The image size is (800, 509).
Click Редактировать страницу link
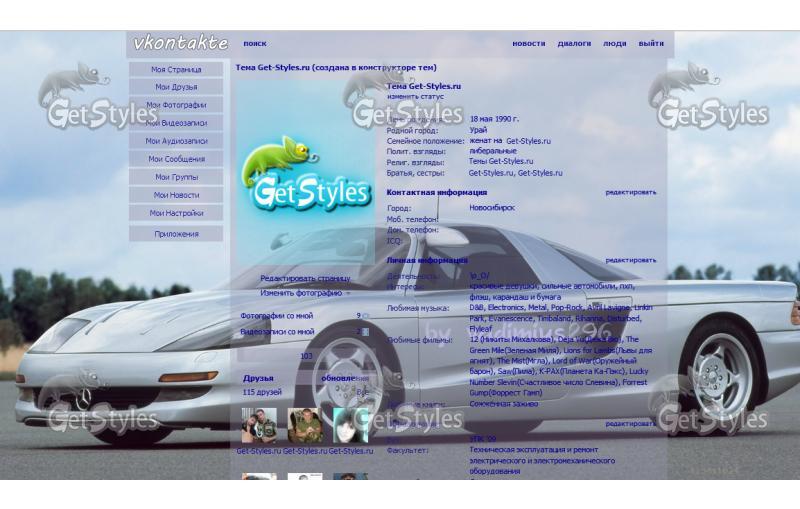(305, 278)
